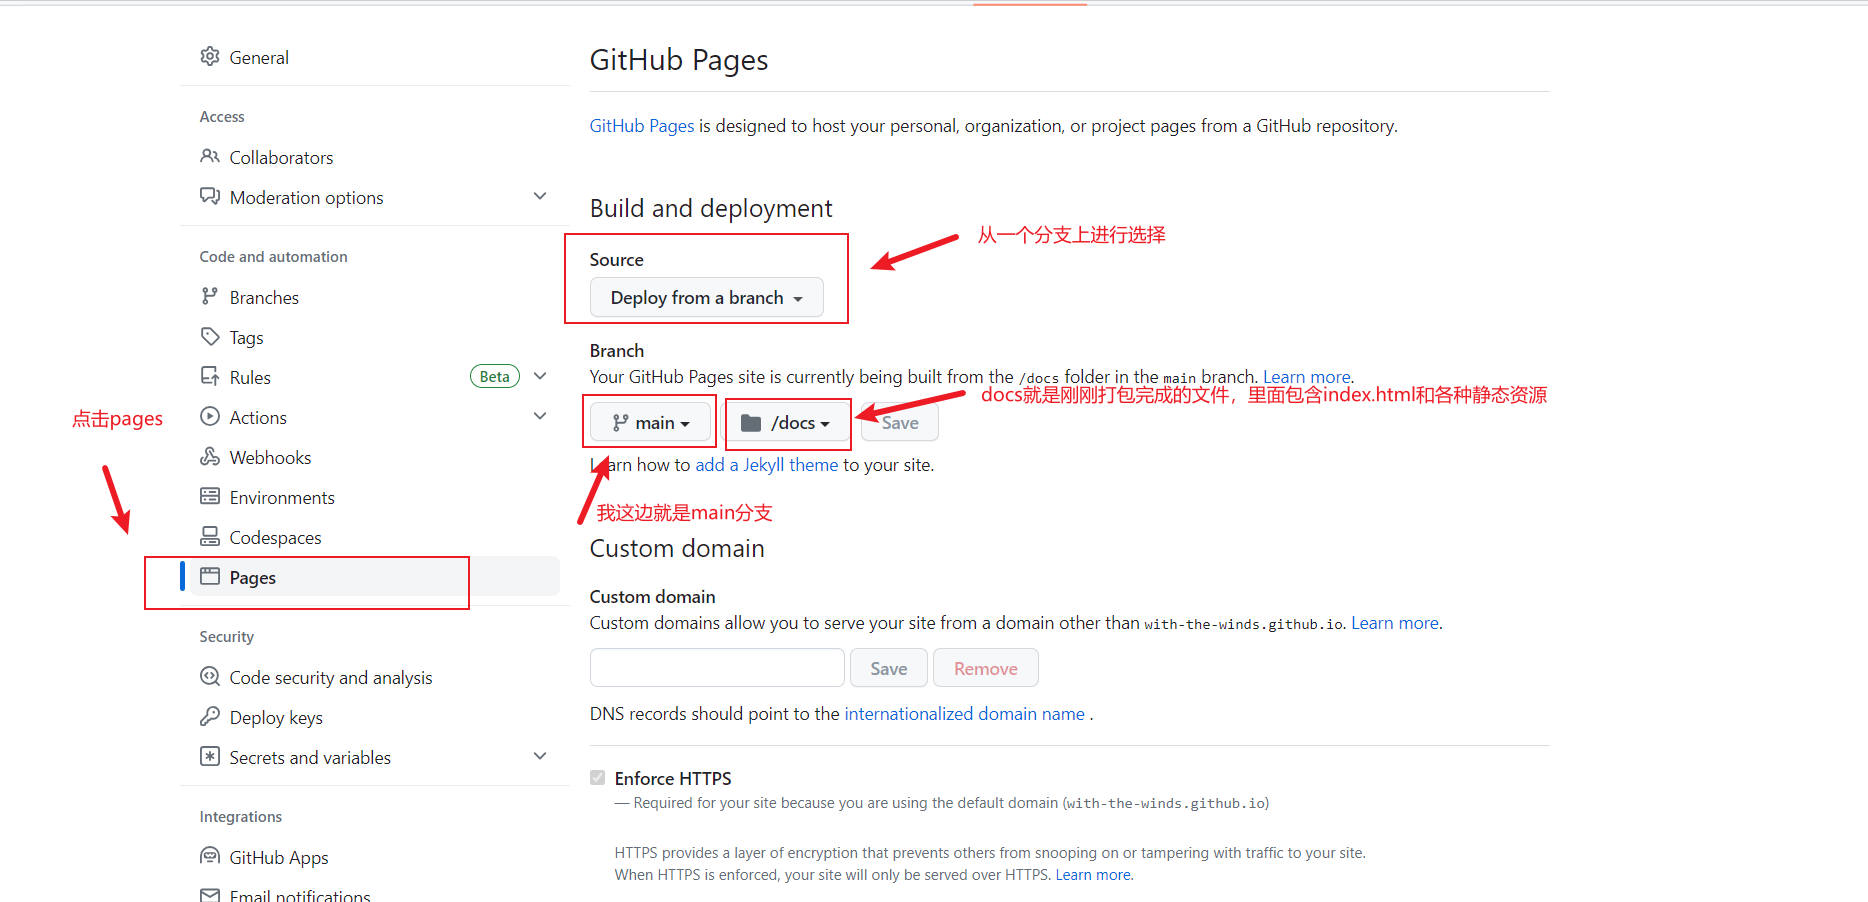Open Codespaces settings
This screenshot has width=1868, height=902.
[275, 537]
